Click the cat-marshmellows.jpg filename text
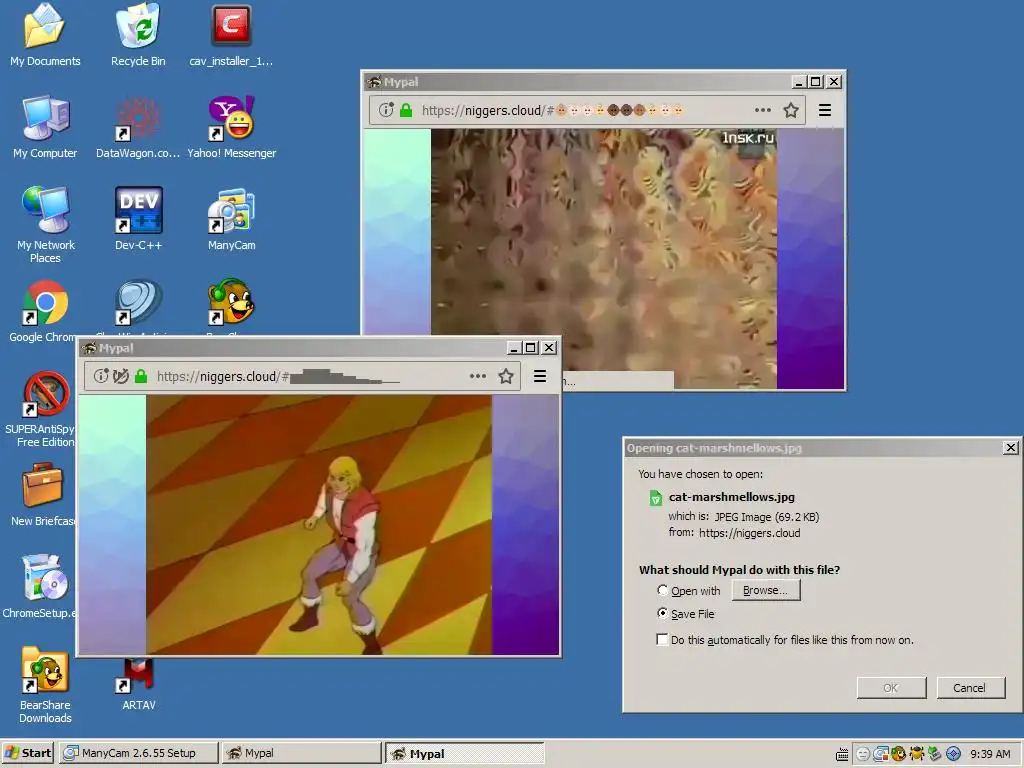The width and height of the screenshot is (1024, 768). (x=731, y=497)
